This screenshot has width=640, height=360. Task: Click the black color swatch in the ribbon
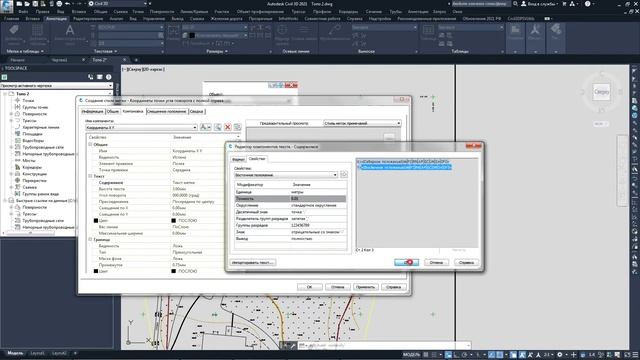192,36
